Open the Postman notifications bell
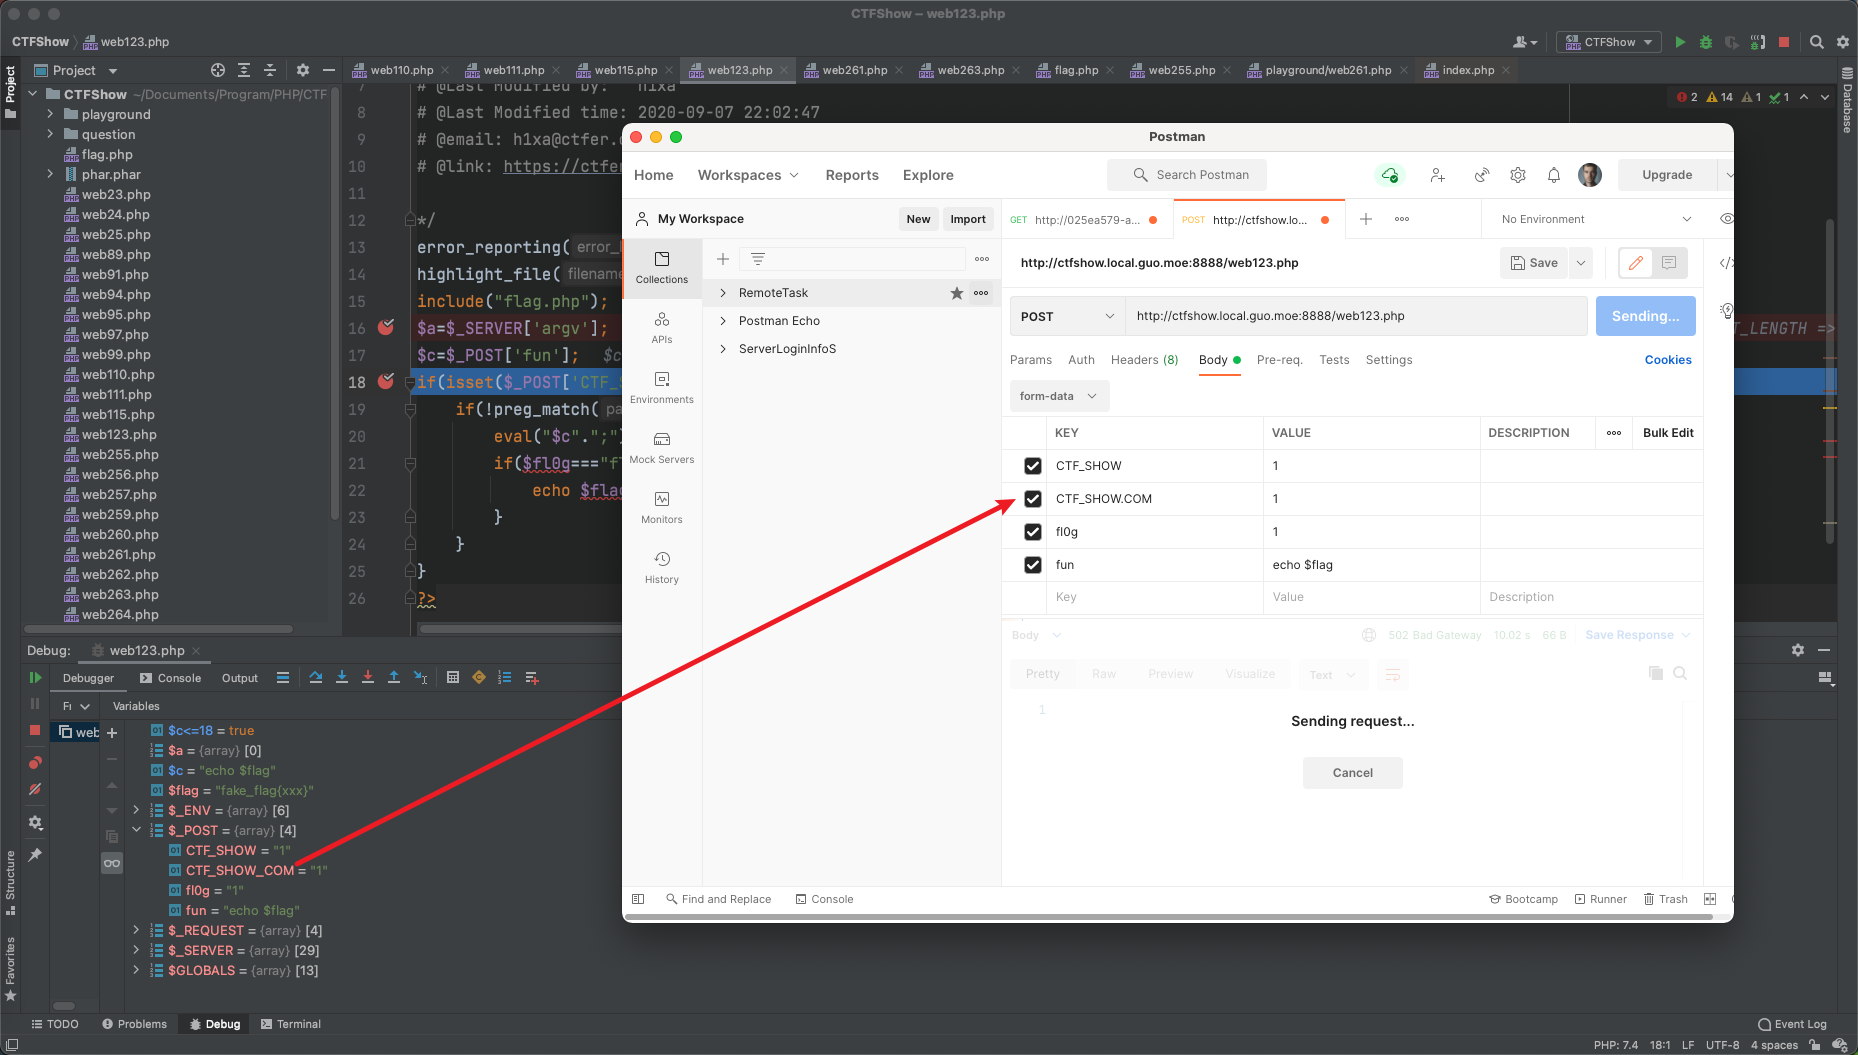This screenshot has height=1055, width=1858. coord(1553,175)
